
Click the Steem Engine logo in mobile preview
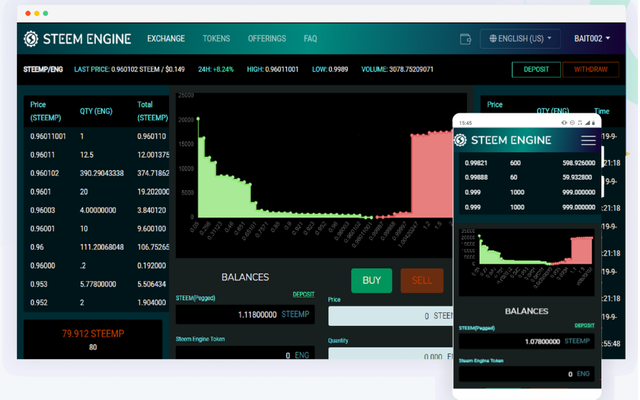tap(460, 140)
